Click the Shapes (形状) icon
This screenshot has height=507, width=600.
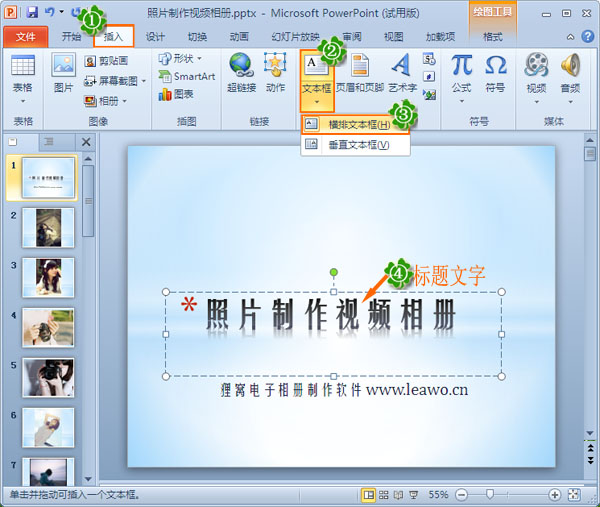coord(165,59)
